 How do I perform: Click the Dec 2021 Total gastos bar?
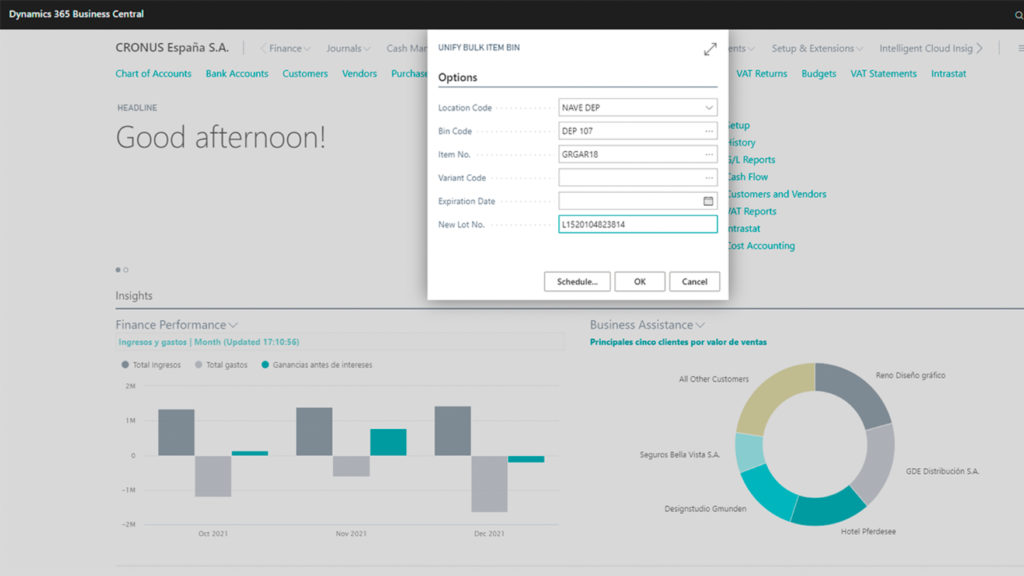click(490, 484)
